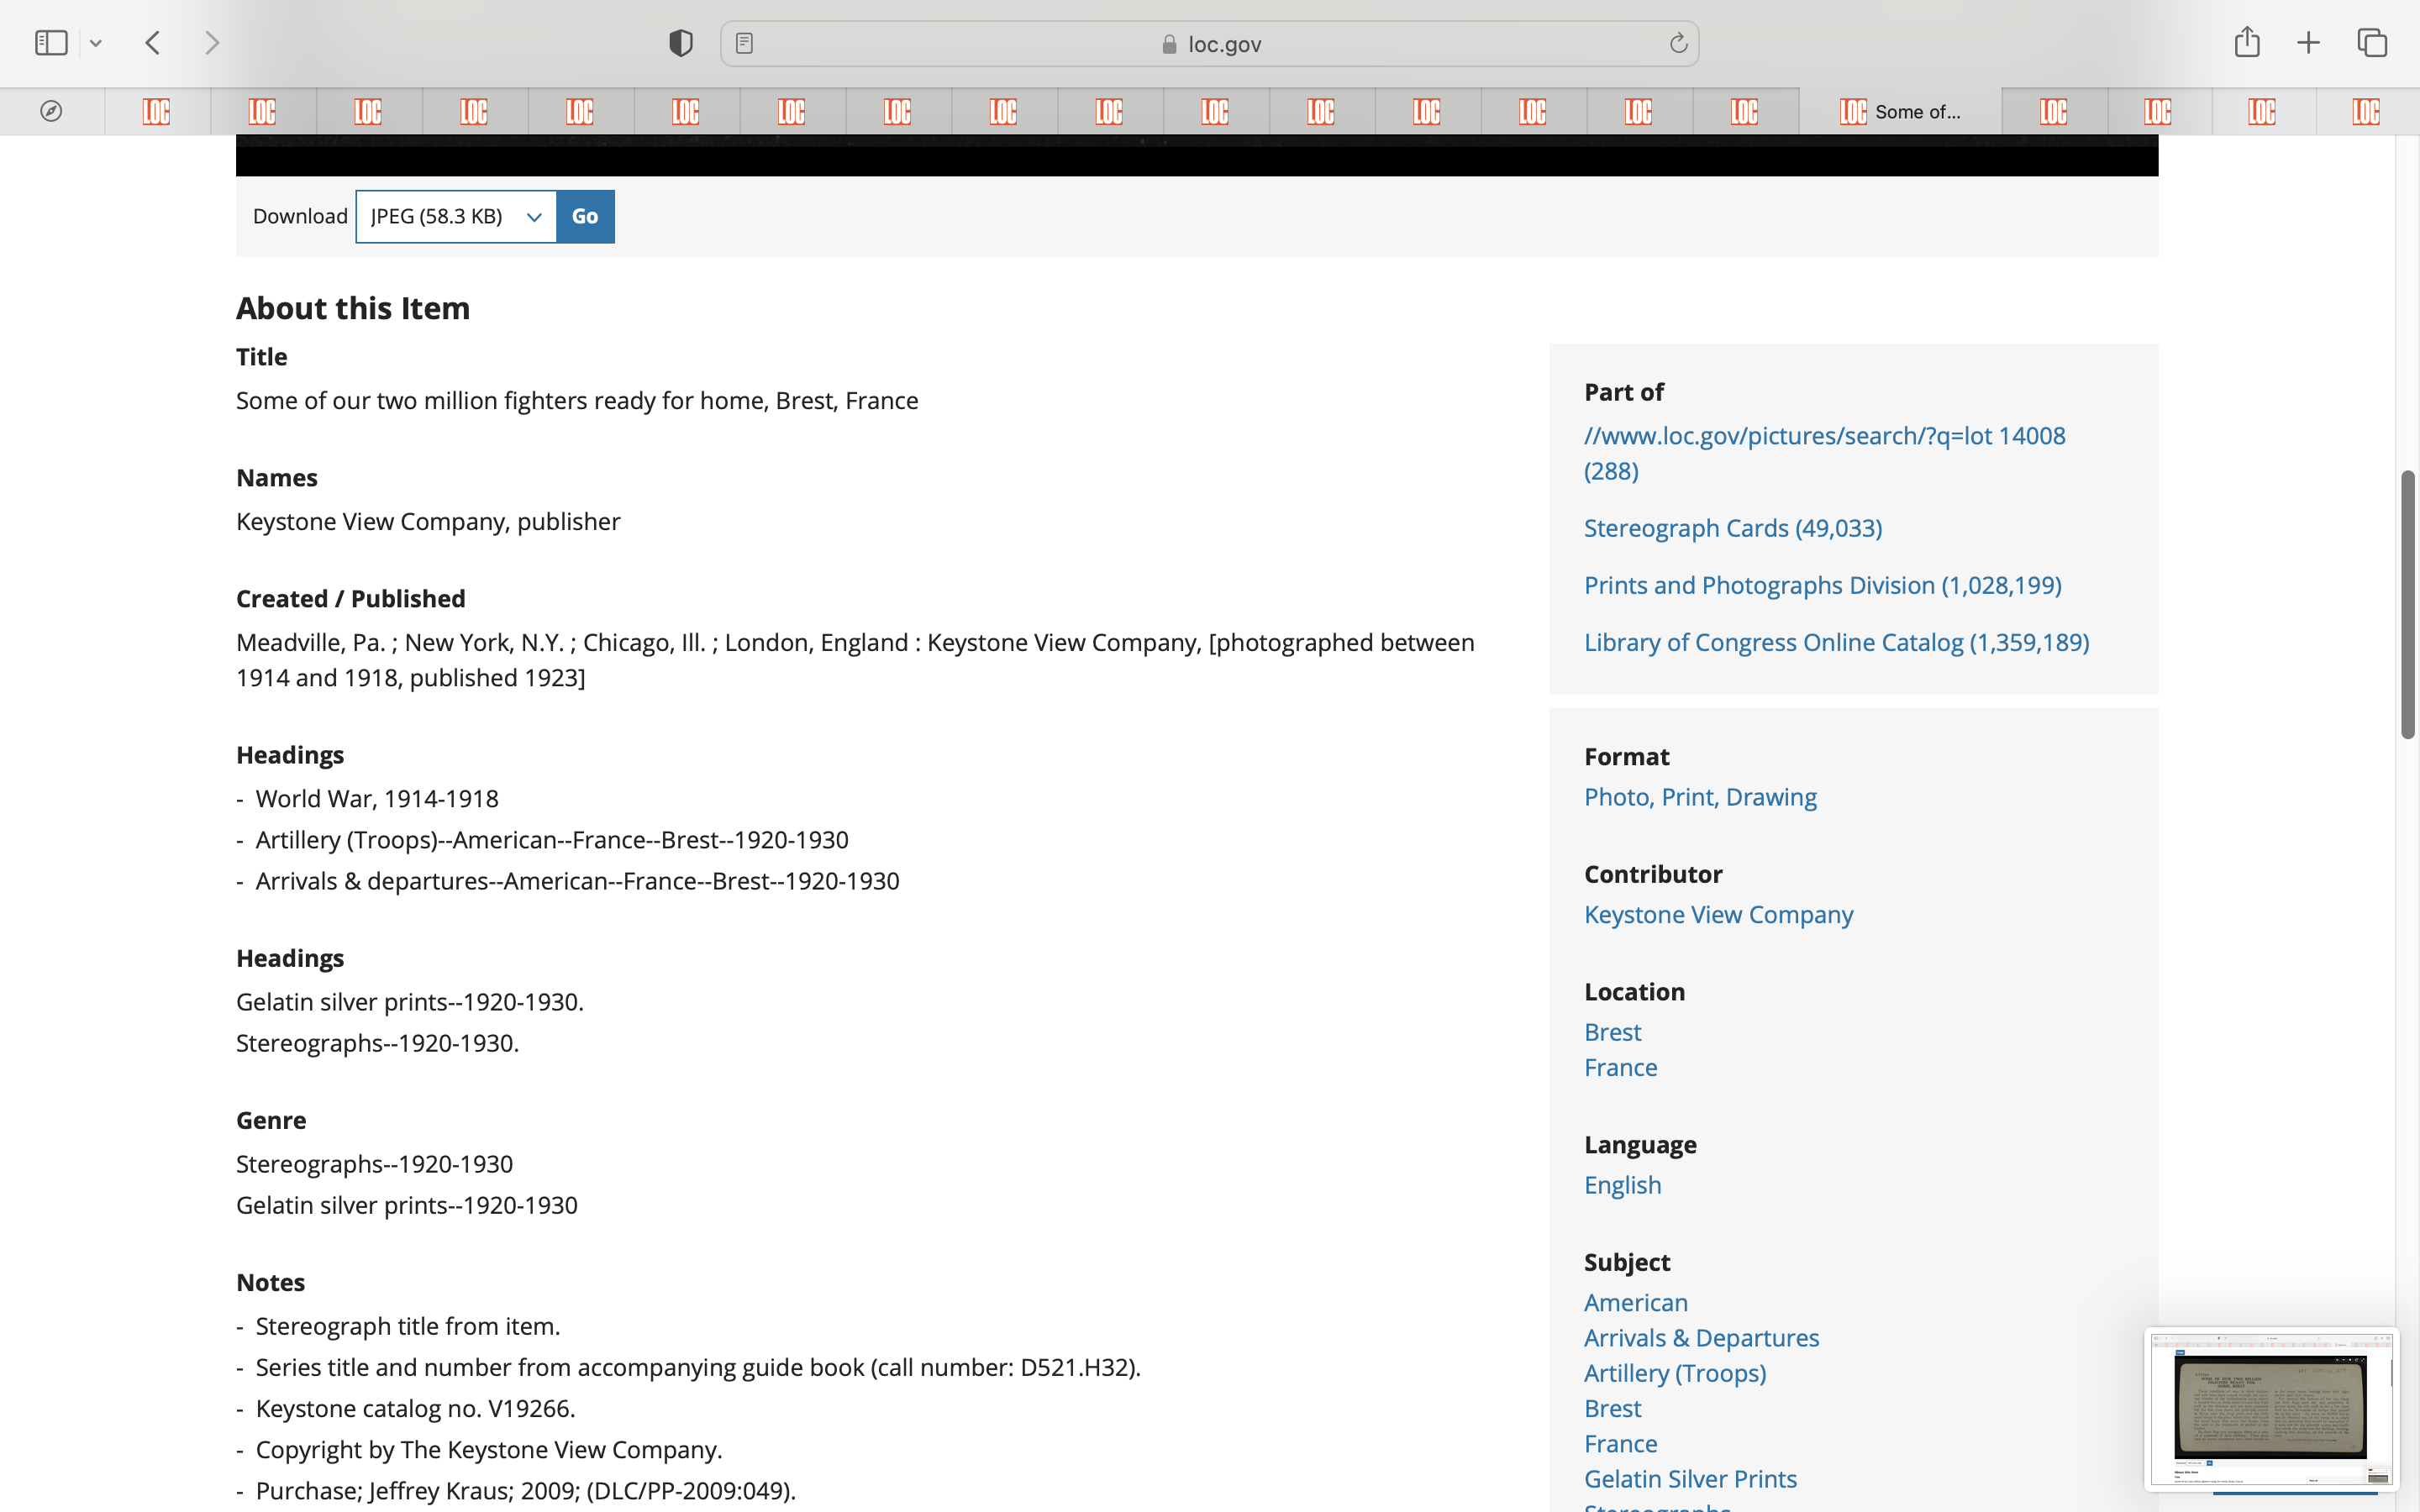Click the forward navigation arrow
Image resolution: width=2420 pixels, height=1512 pixels.
coord(211,43)
